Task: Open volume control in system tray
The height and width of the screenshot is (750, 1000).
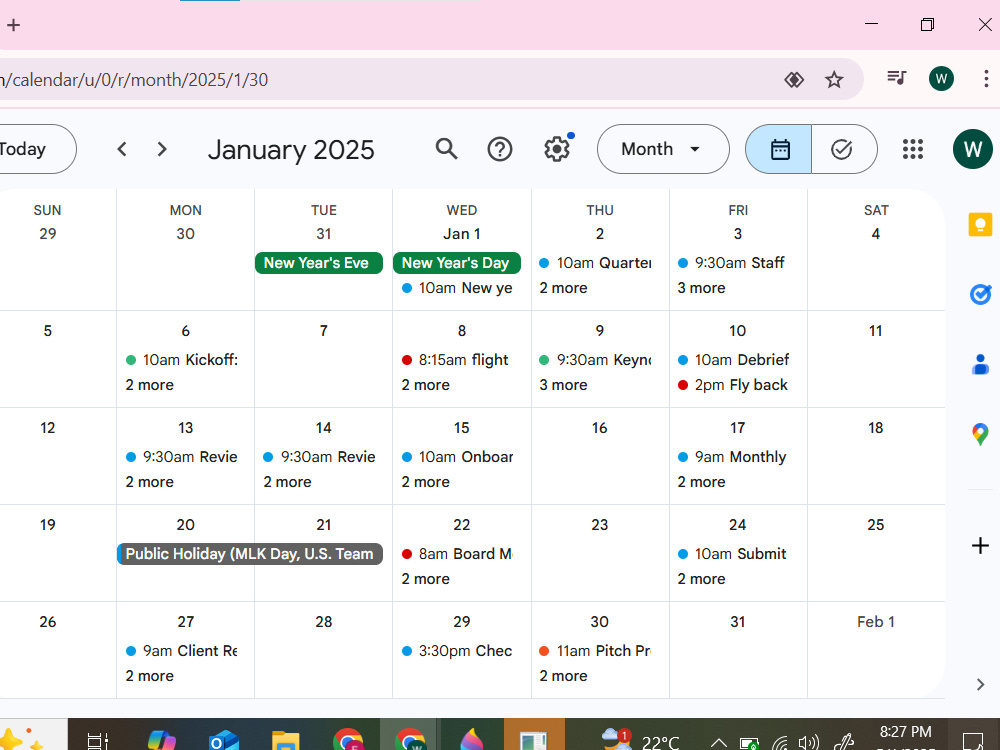Action: tap(809, 742)
